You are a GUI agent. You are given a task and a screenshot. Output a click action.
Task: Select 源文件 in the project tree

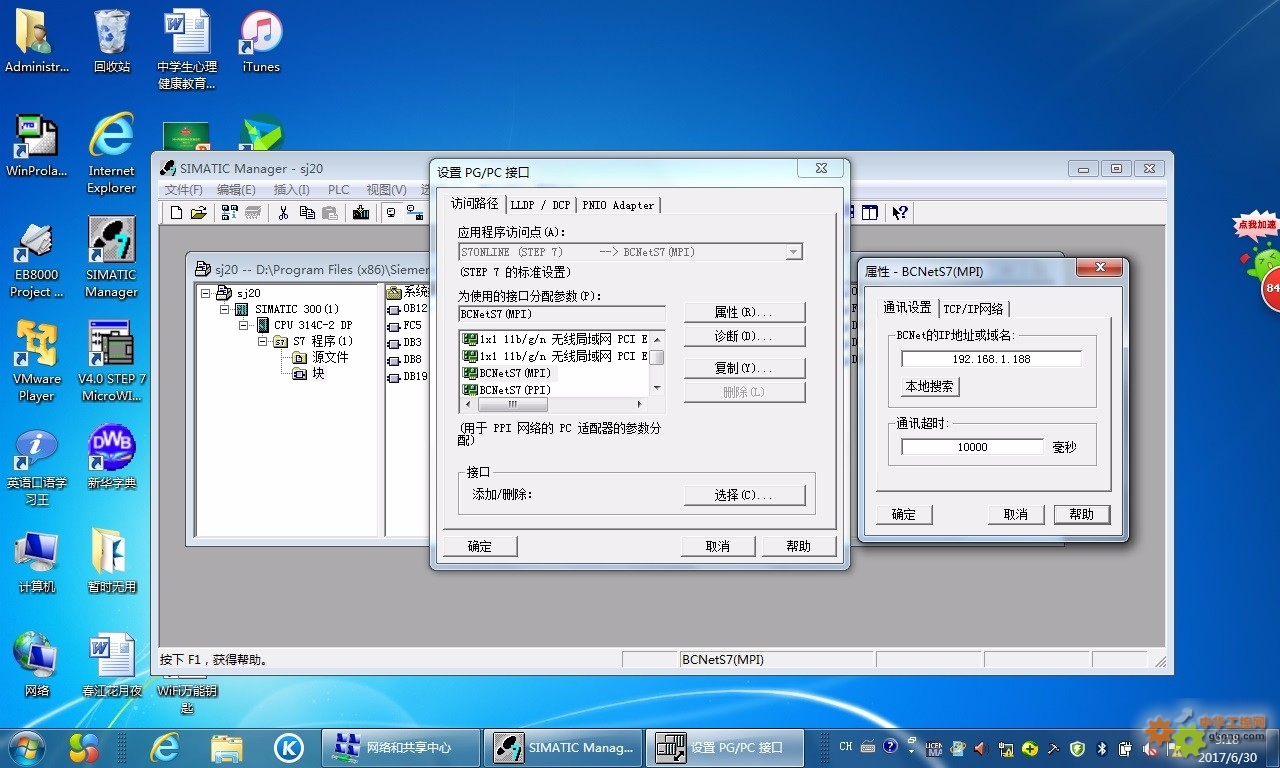[320, 357]
